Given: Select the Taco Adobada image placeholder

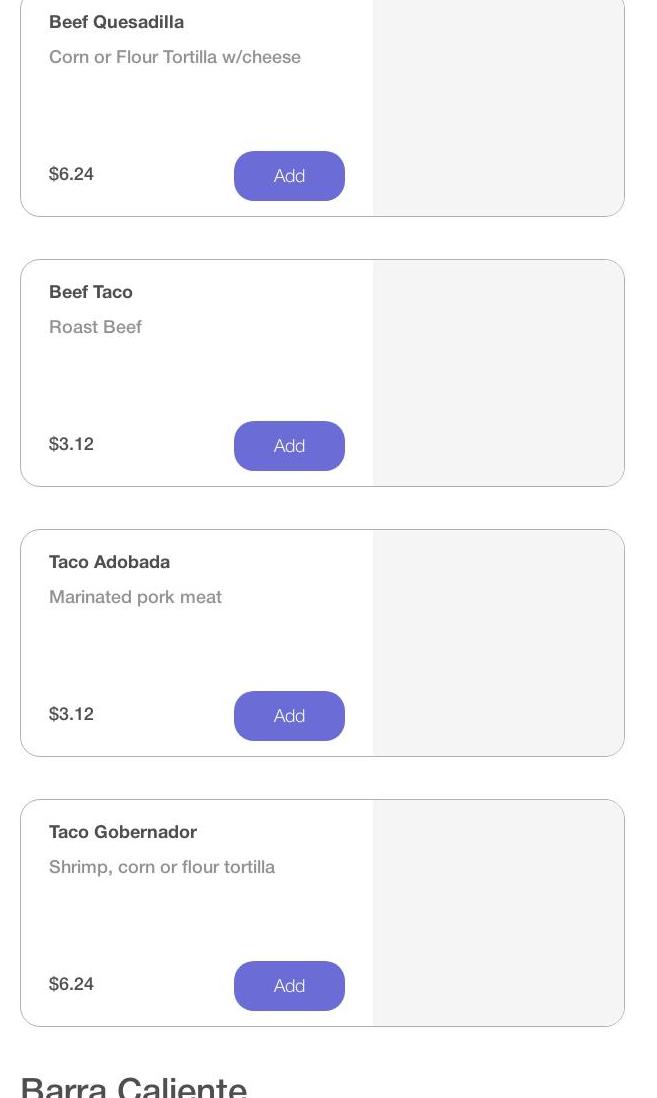Looking at the screenshot, I should pyautogui.click(x=498, y=643).
